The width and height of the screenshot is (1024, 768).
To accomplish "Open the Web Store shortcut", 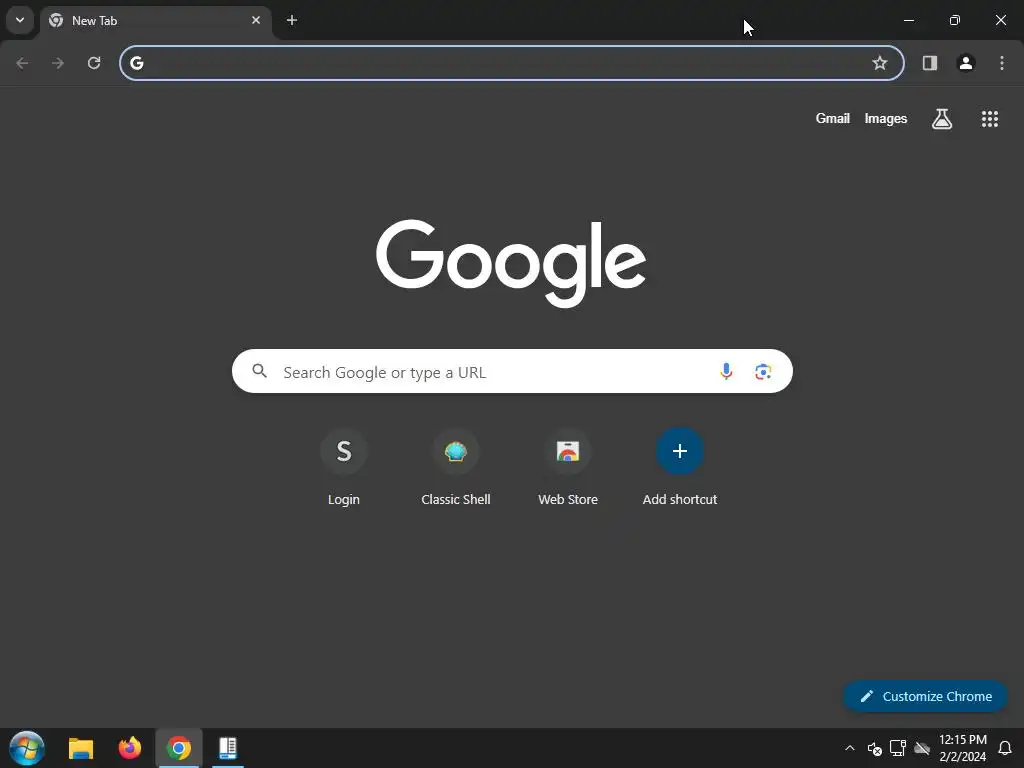I will click(568, 467).
